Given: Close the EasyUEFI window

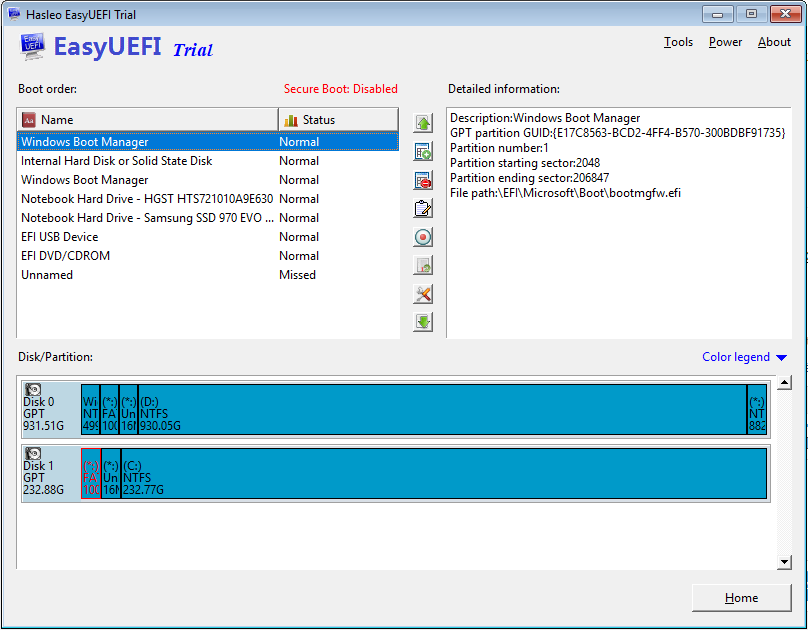Looking at the screenshot, I should (x=785, y=14).
